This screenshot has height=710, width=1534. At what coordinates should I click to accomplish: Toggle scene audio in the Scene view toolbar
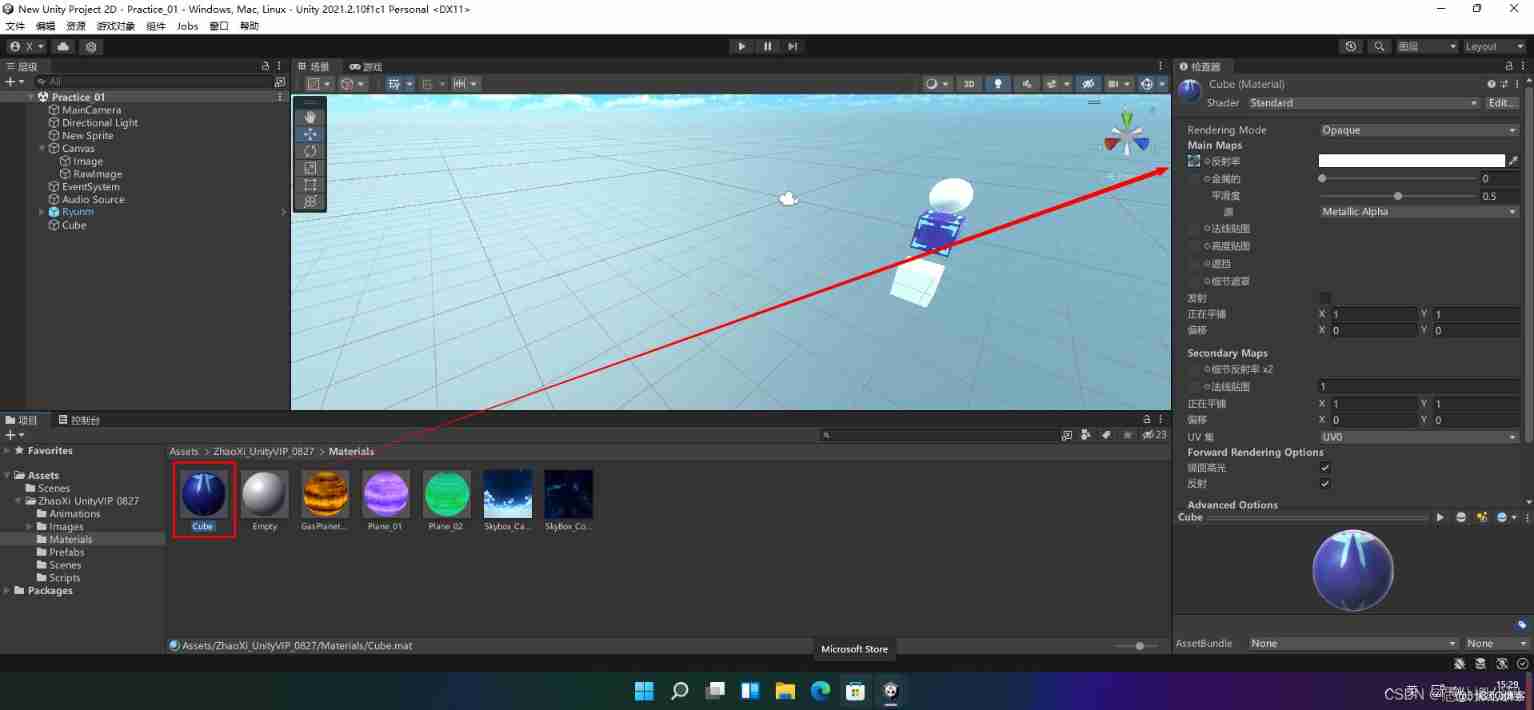coord(1028,83)
